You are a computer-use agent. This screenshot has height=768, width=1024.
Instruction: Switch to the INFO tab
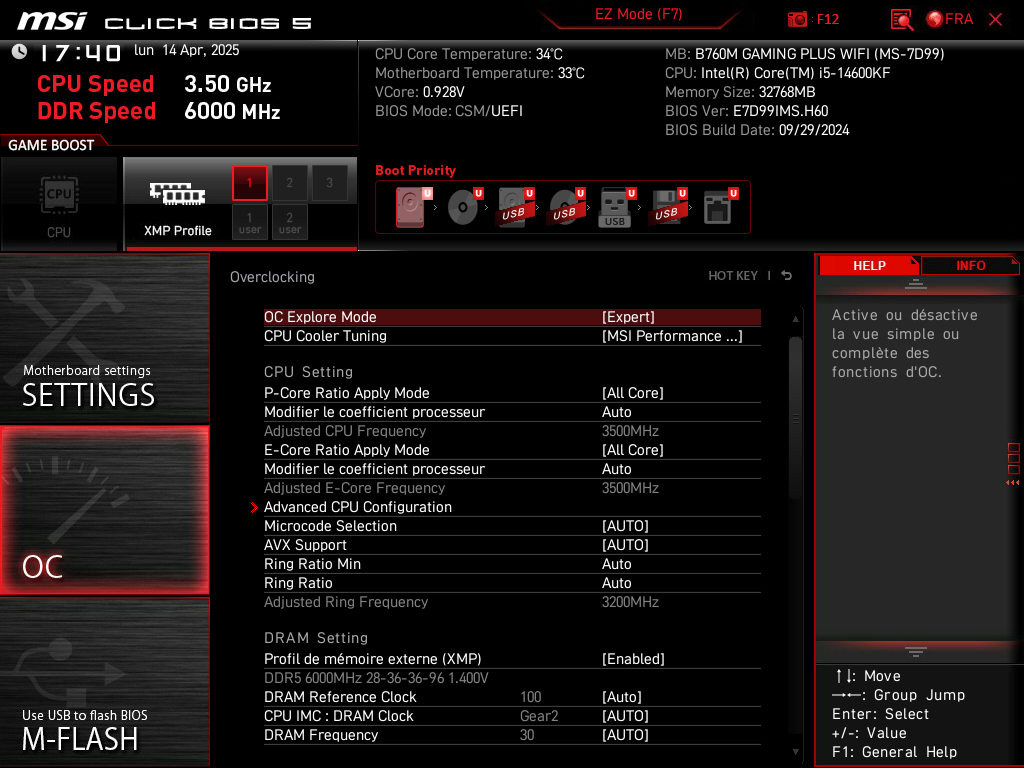(970, 266)
